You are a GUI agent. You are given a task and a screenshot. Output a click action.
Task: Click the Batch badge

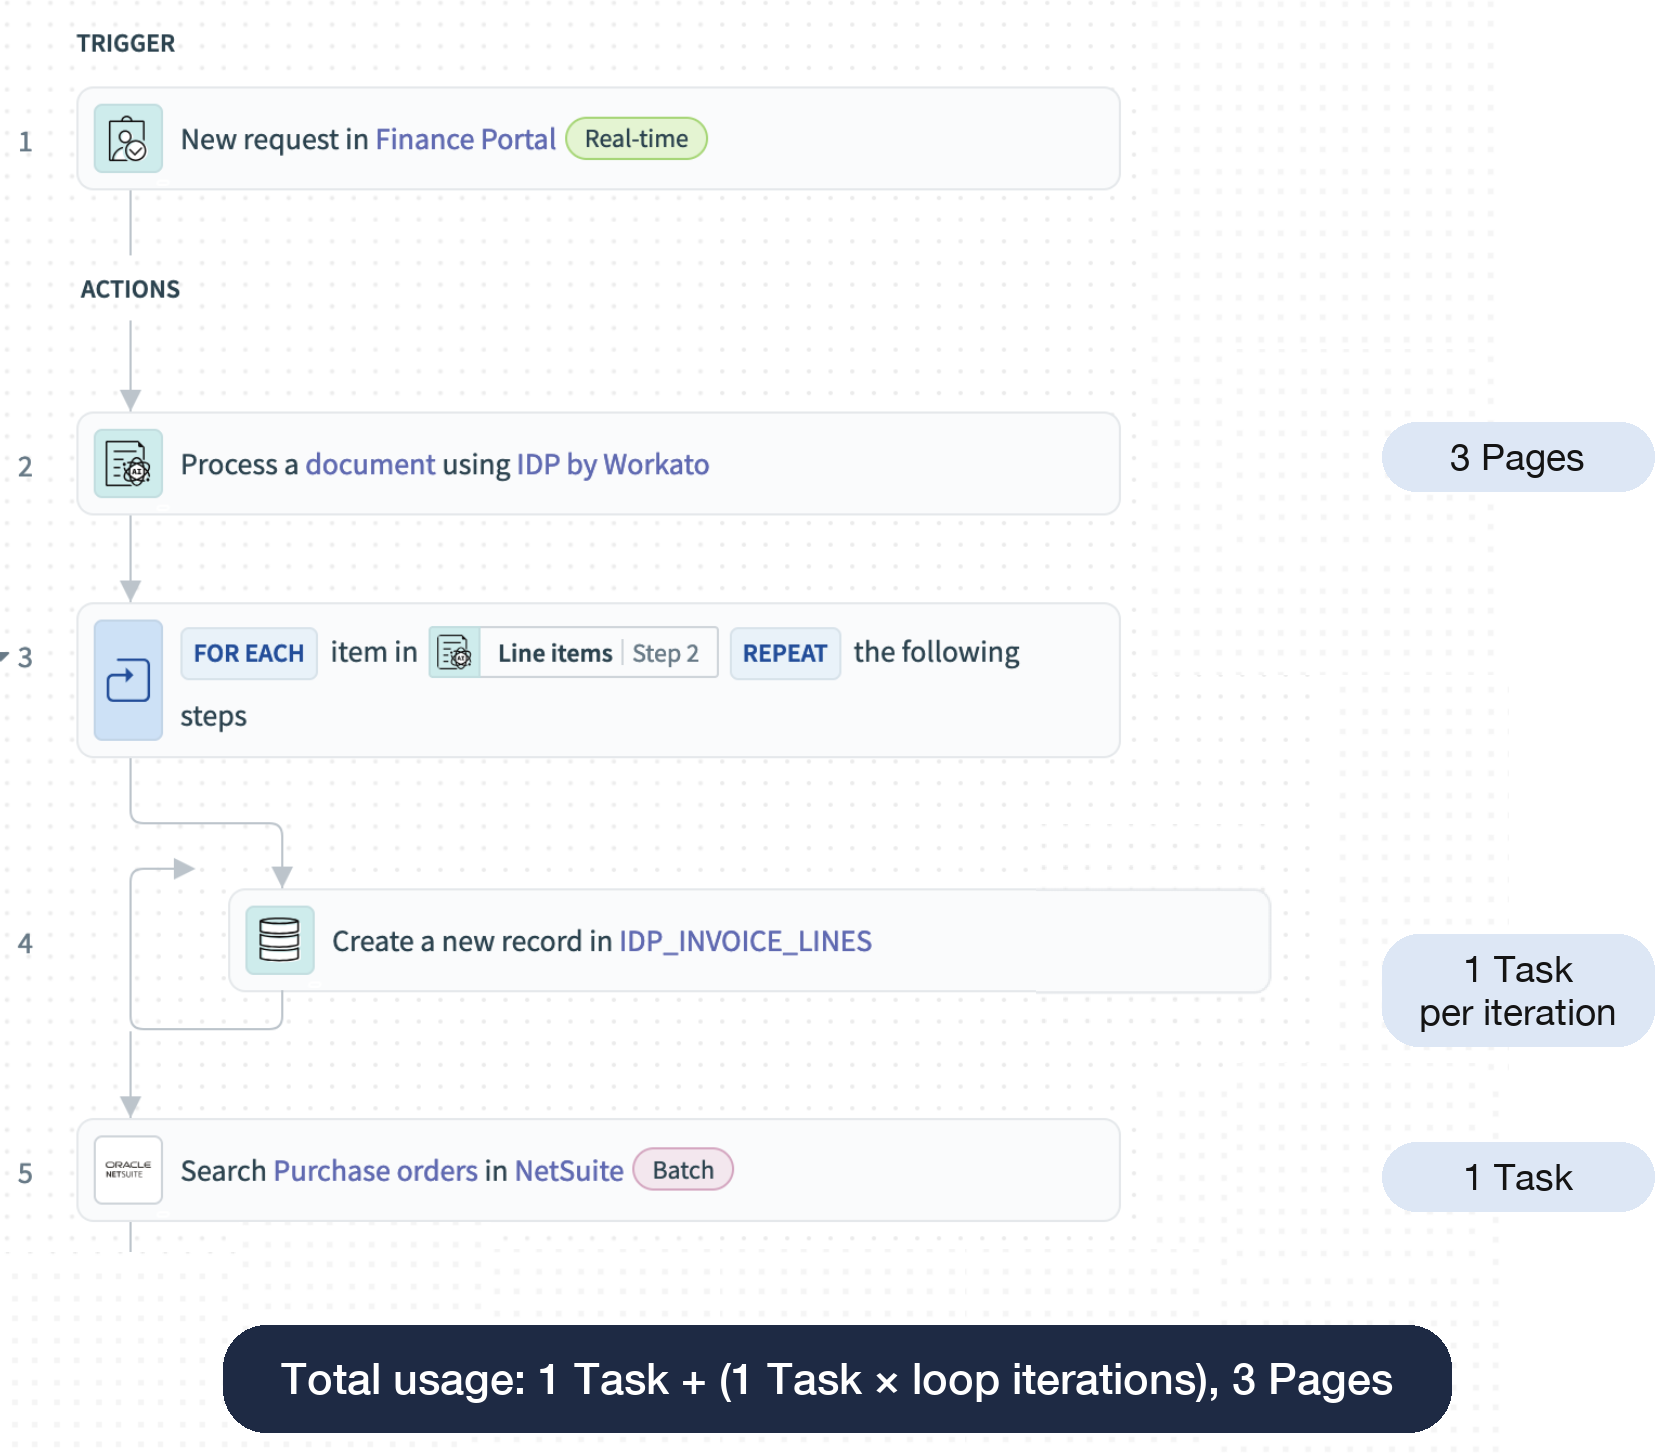[684, 1170]
